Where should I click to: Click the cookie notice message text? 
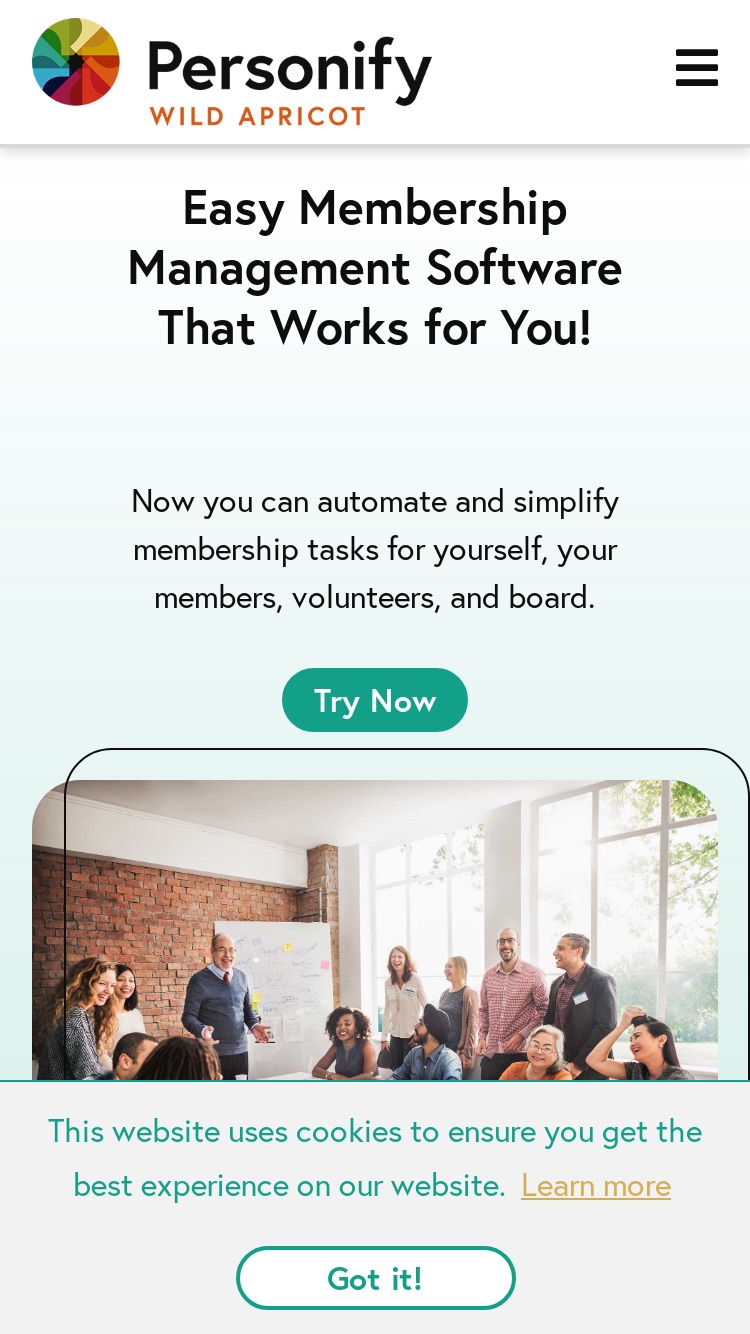click(x=375, y=1158)
